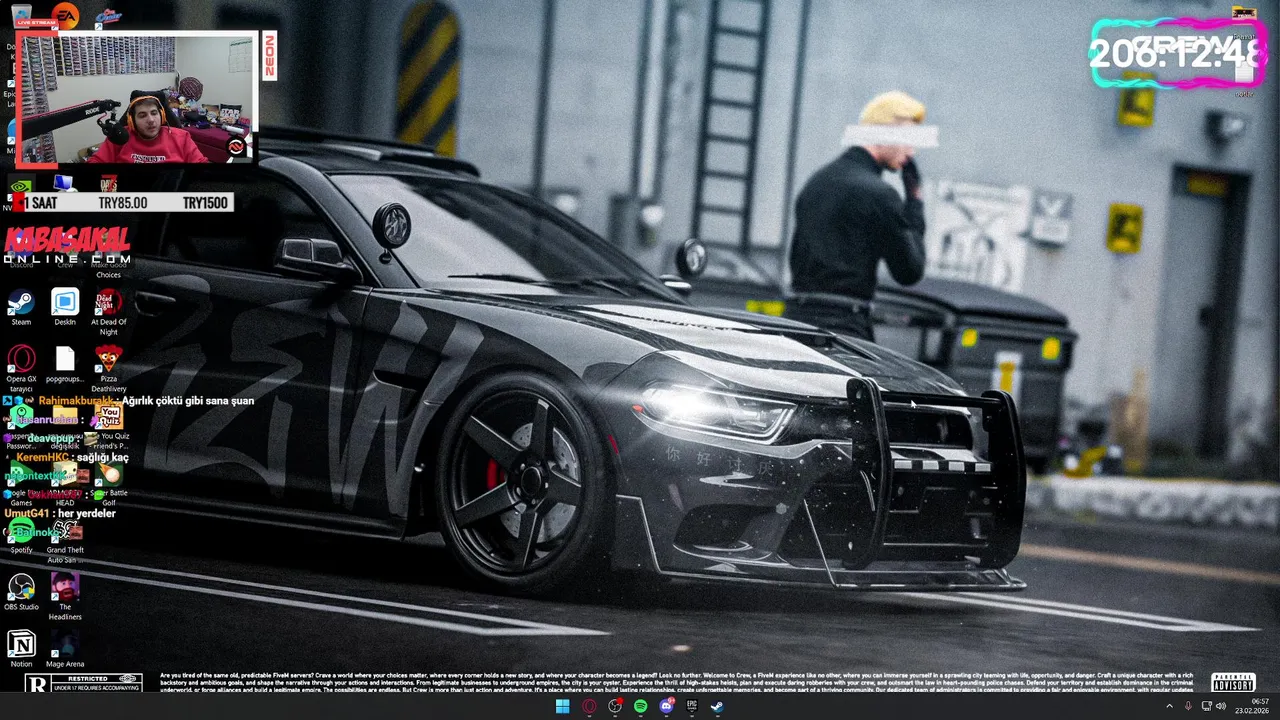The height and width of the screenshot is (720, 1280).
Task: Launch OBS Studio desktop shortcut
Action: coord(21,592)
